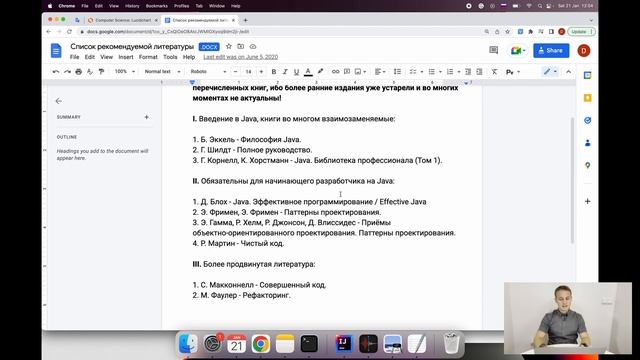Open the Tools menu
Screen dimensions: 640x360
pos(170,57)
